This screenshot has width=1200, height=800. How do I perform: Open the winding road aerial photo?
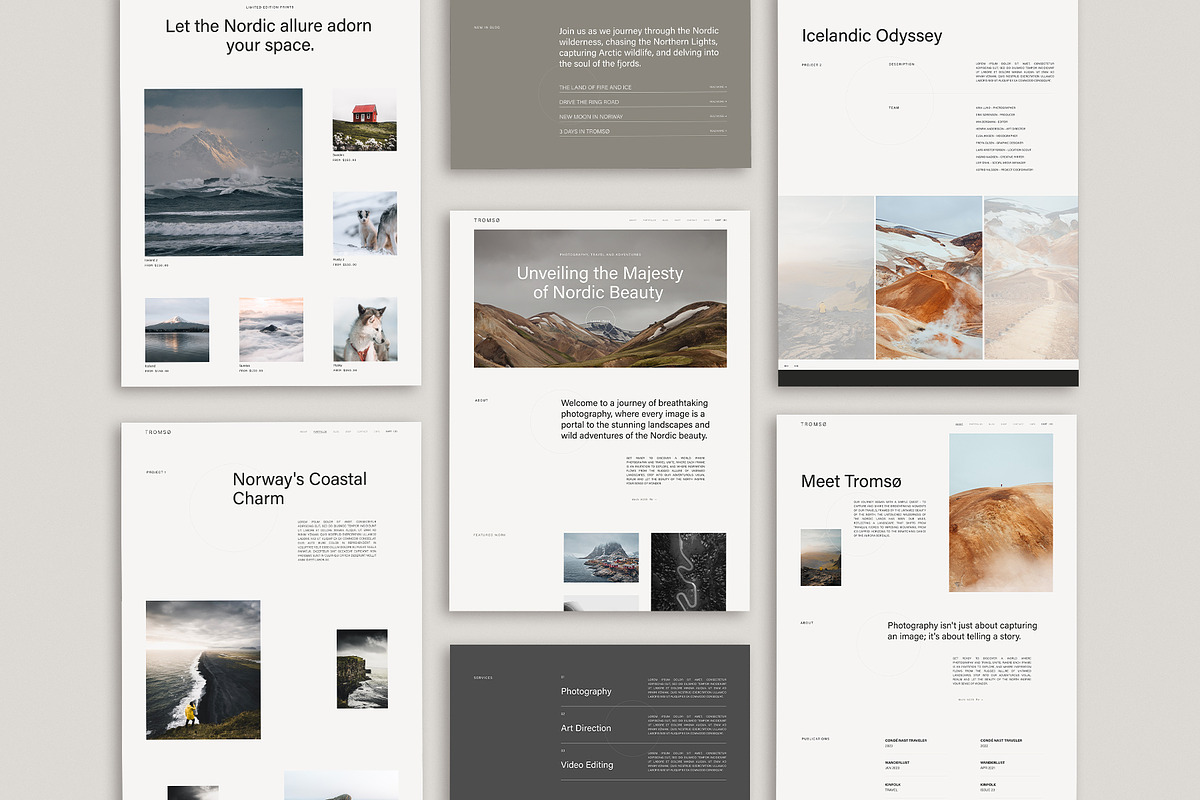(x=688, y=570)
